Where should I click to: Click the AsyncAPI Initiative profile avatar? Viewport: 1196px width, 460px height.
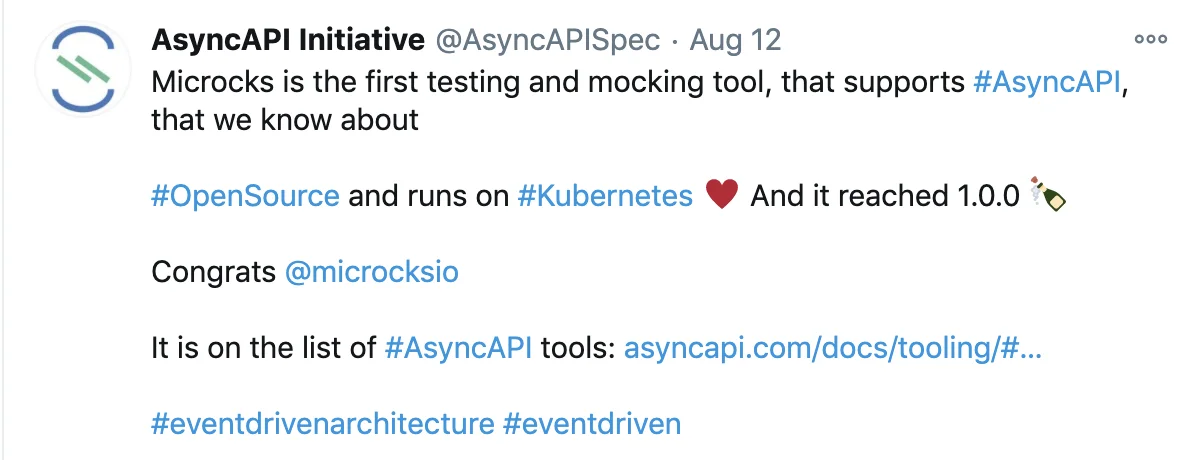[x=84, y=69]
